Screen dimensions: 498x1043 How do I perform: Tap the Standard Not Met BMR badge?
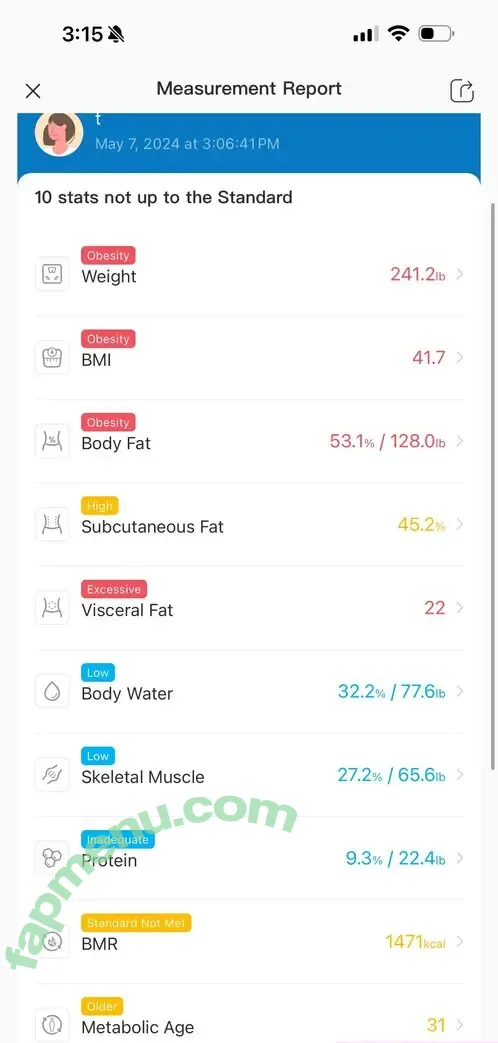(136, 923)
